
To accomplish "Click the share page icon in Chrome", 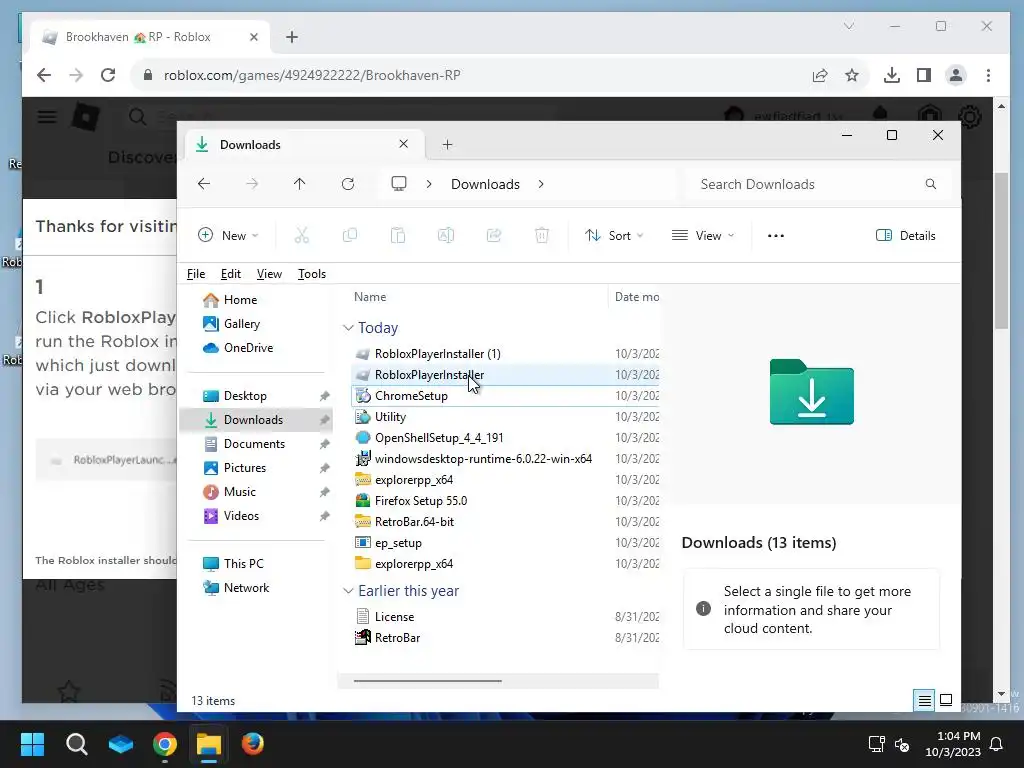I will coord(820,75).
